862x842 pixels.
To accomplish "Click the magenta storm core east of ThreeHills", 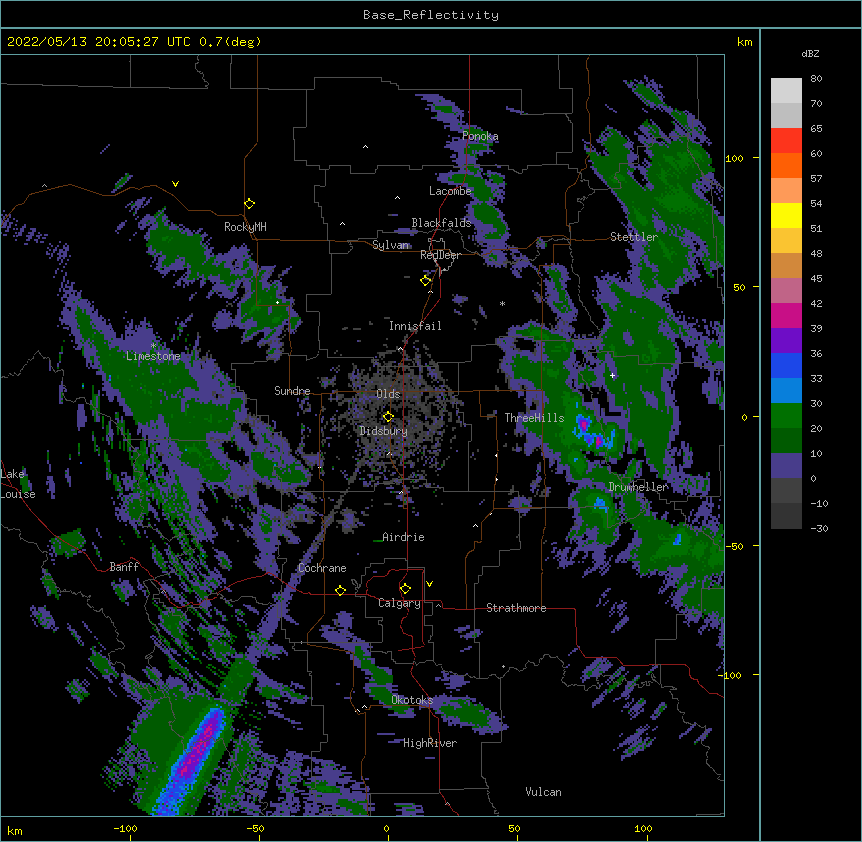I will 584,424.
